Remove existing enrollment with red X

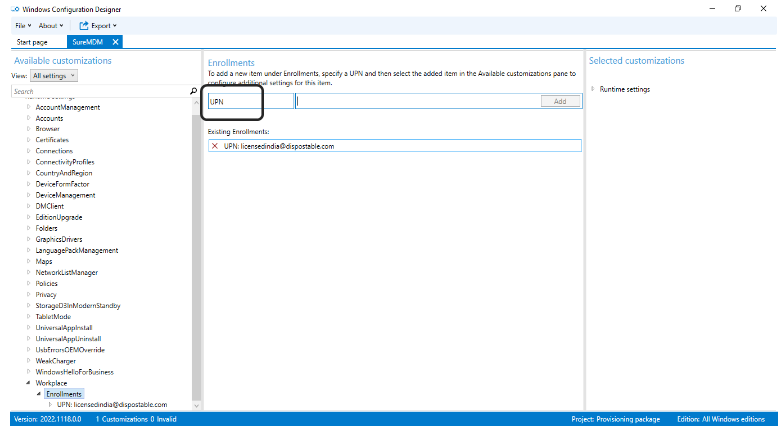coord(215,146)
